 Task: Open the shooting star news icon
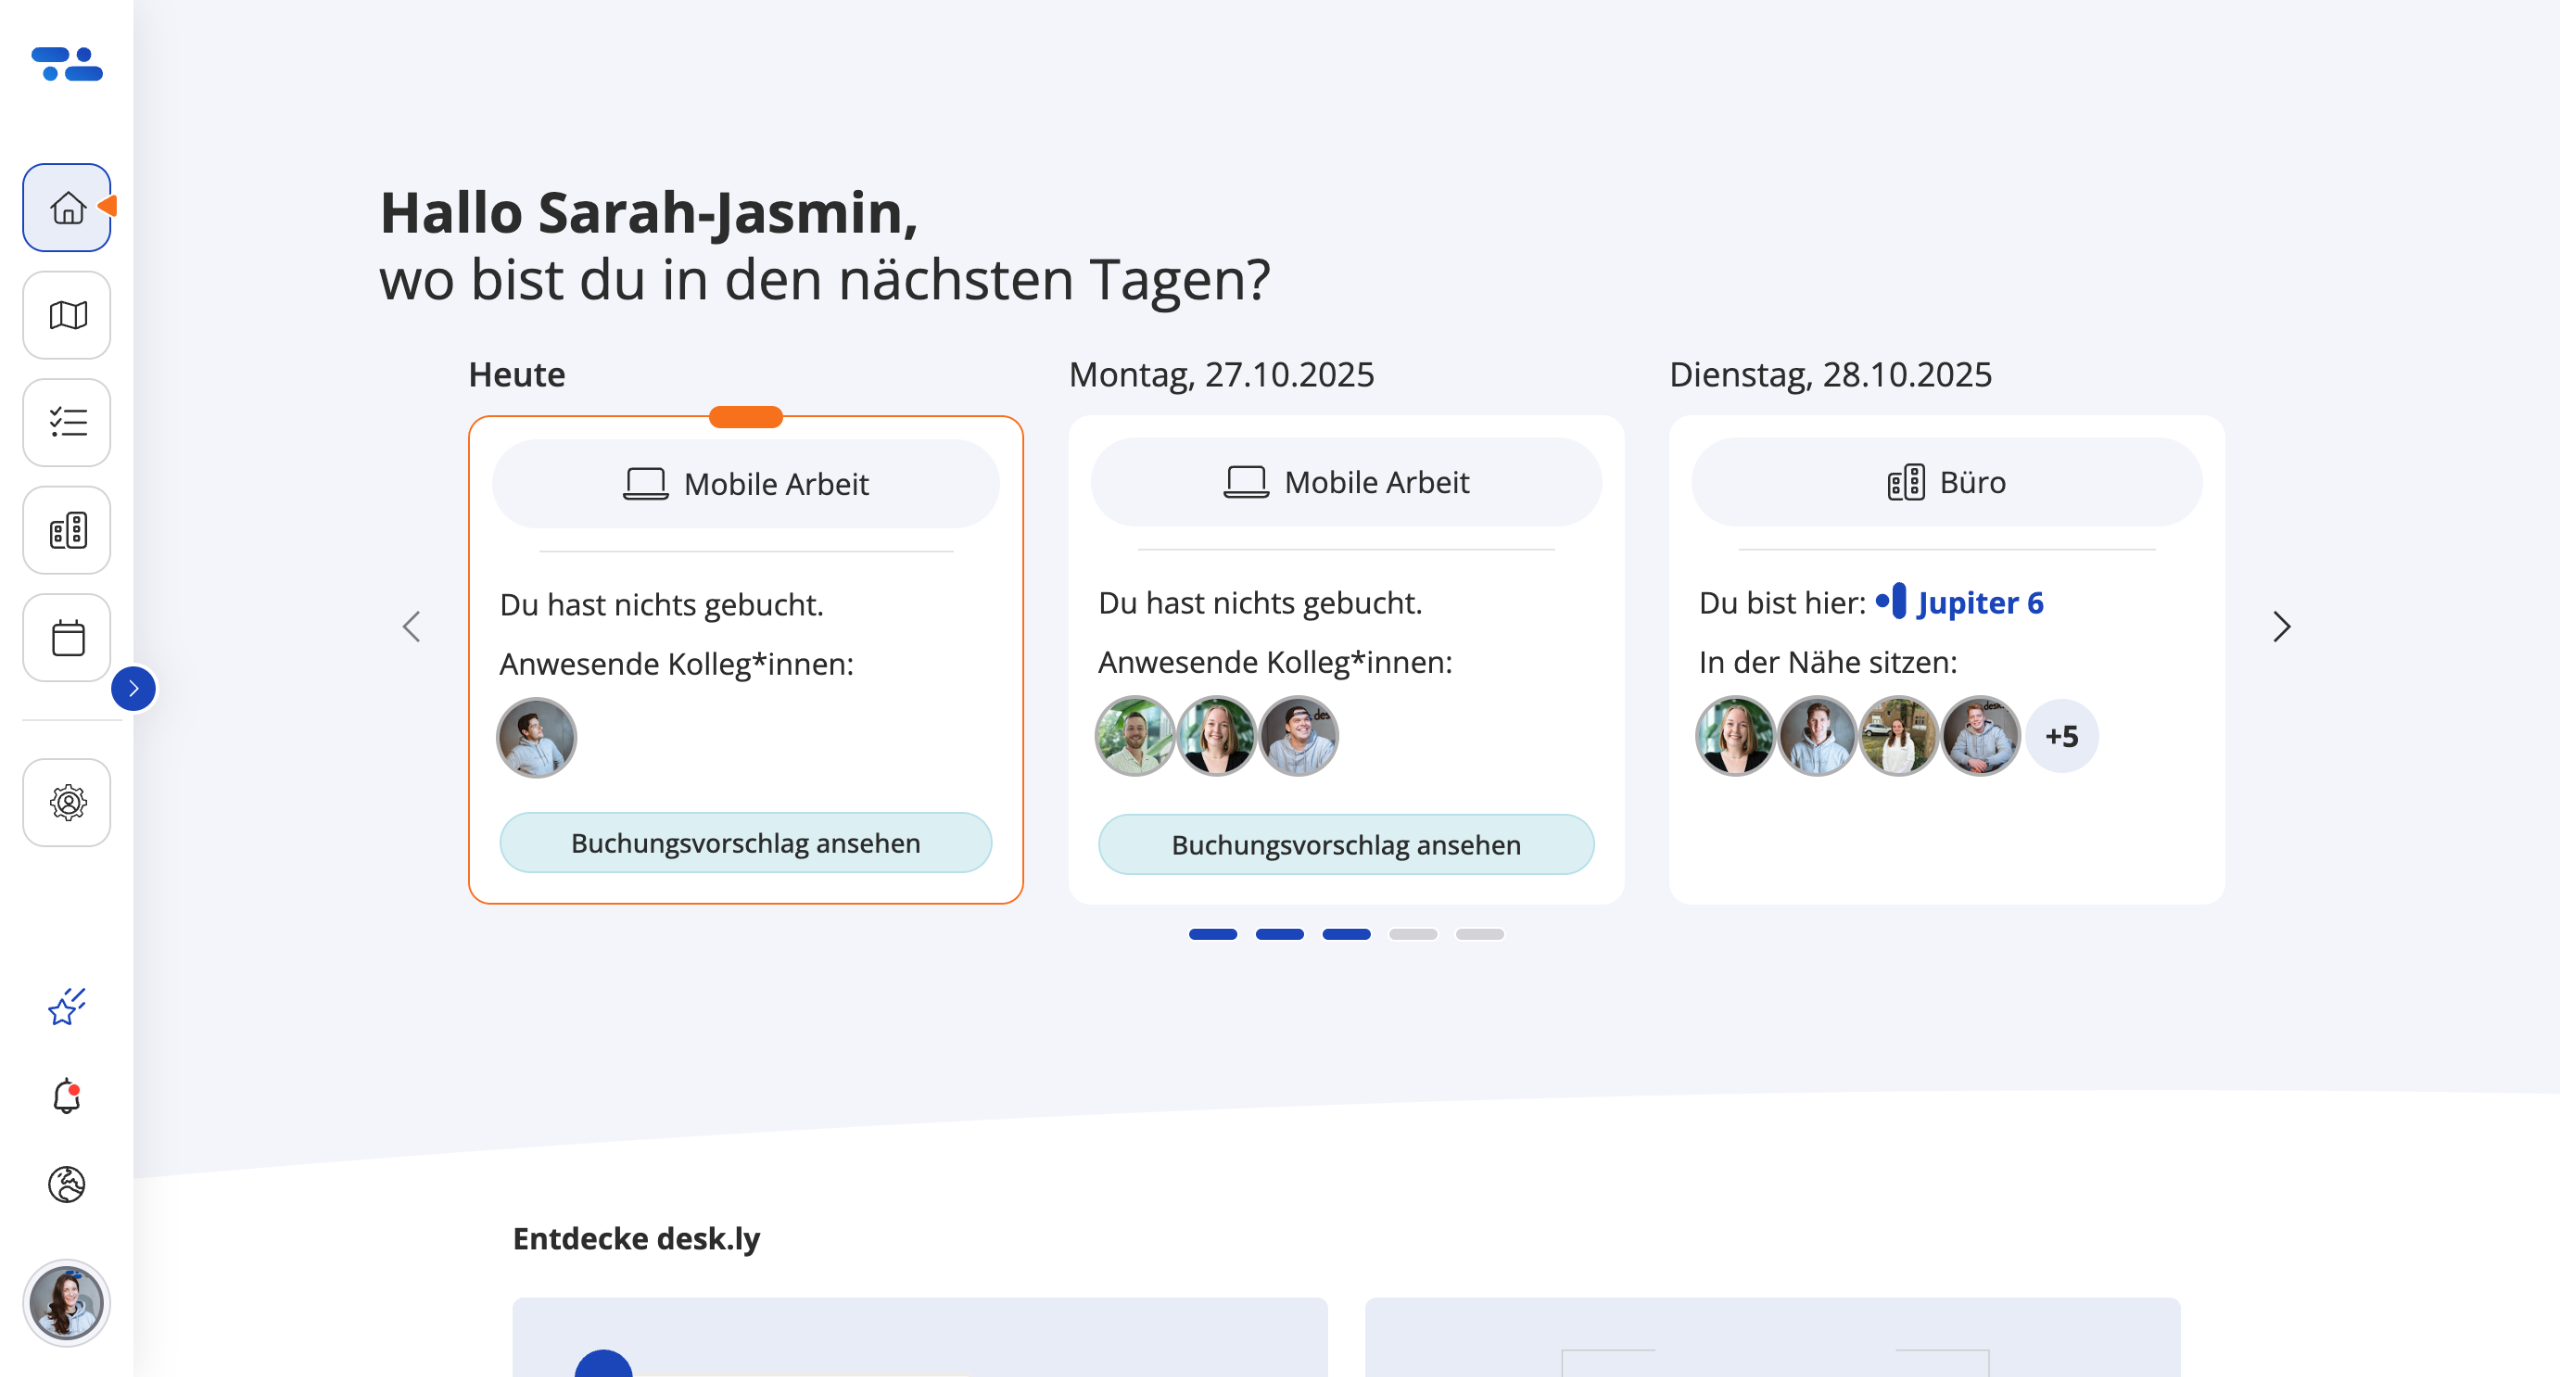[x=67, y=1007]
